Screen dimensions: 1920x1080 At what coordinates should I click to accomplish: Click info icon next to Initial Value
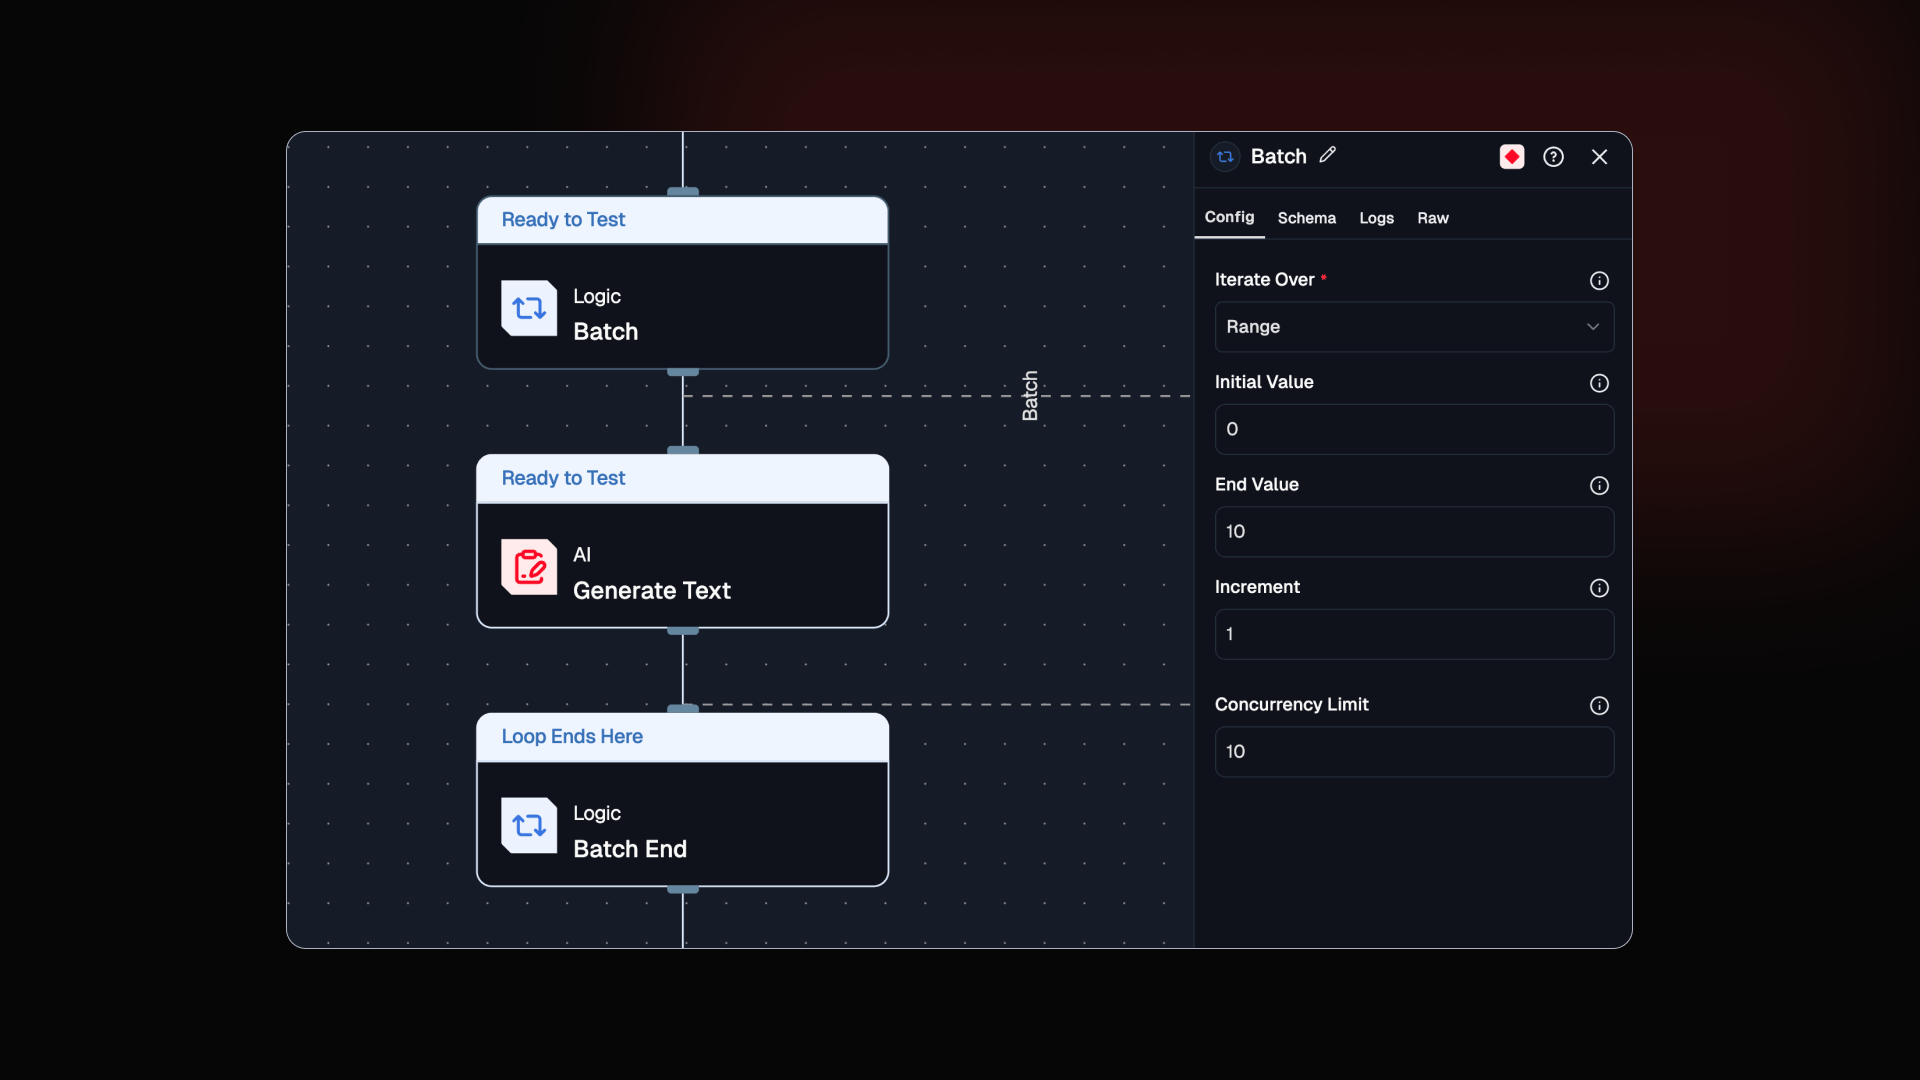coord(1599,383)
